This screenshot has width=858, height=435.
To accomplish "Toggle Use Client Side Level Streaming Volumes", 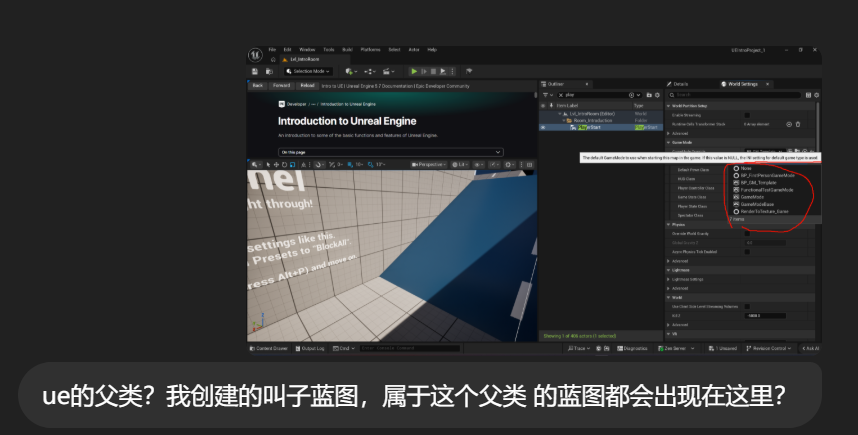I will click(x=747, y=306).
